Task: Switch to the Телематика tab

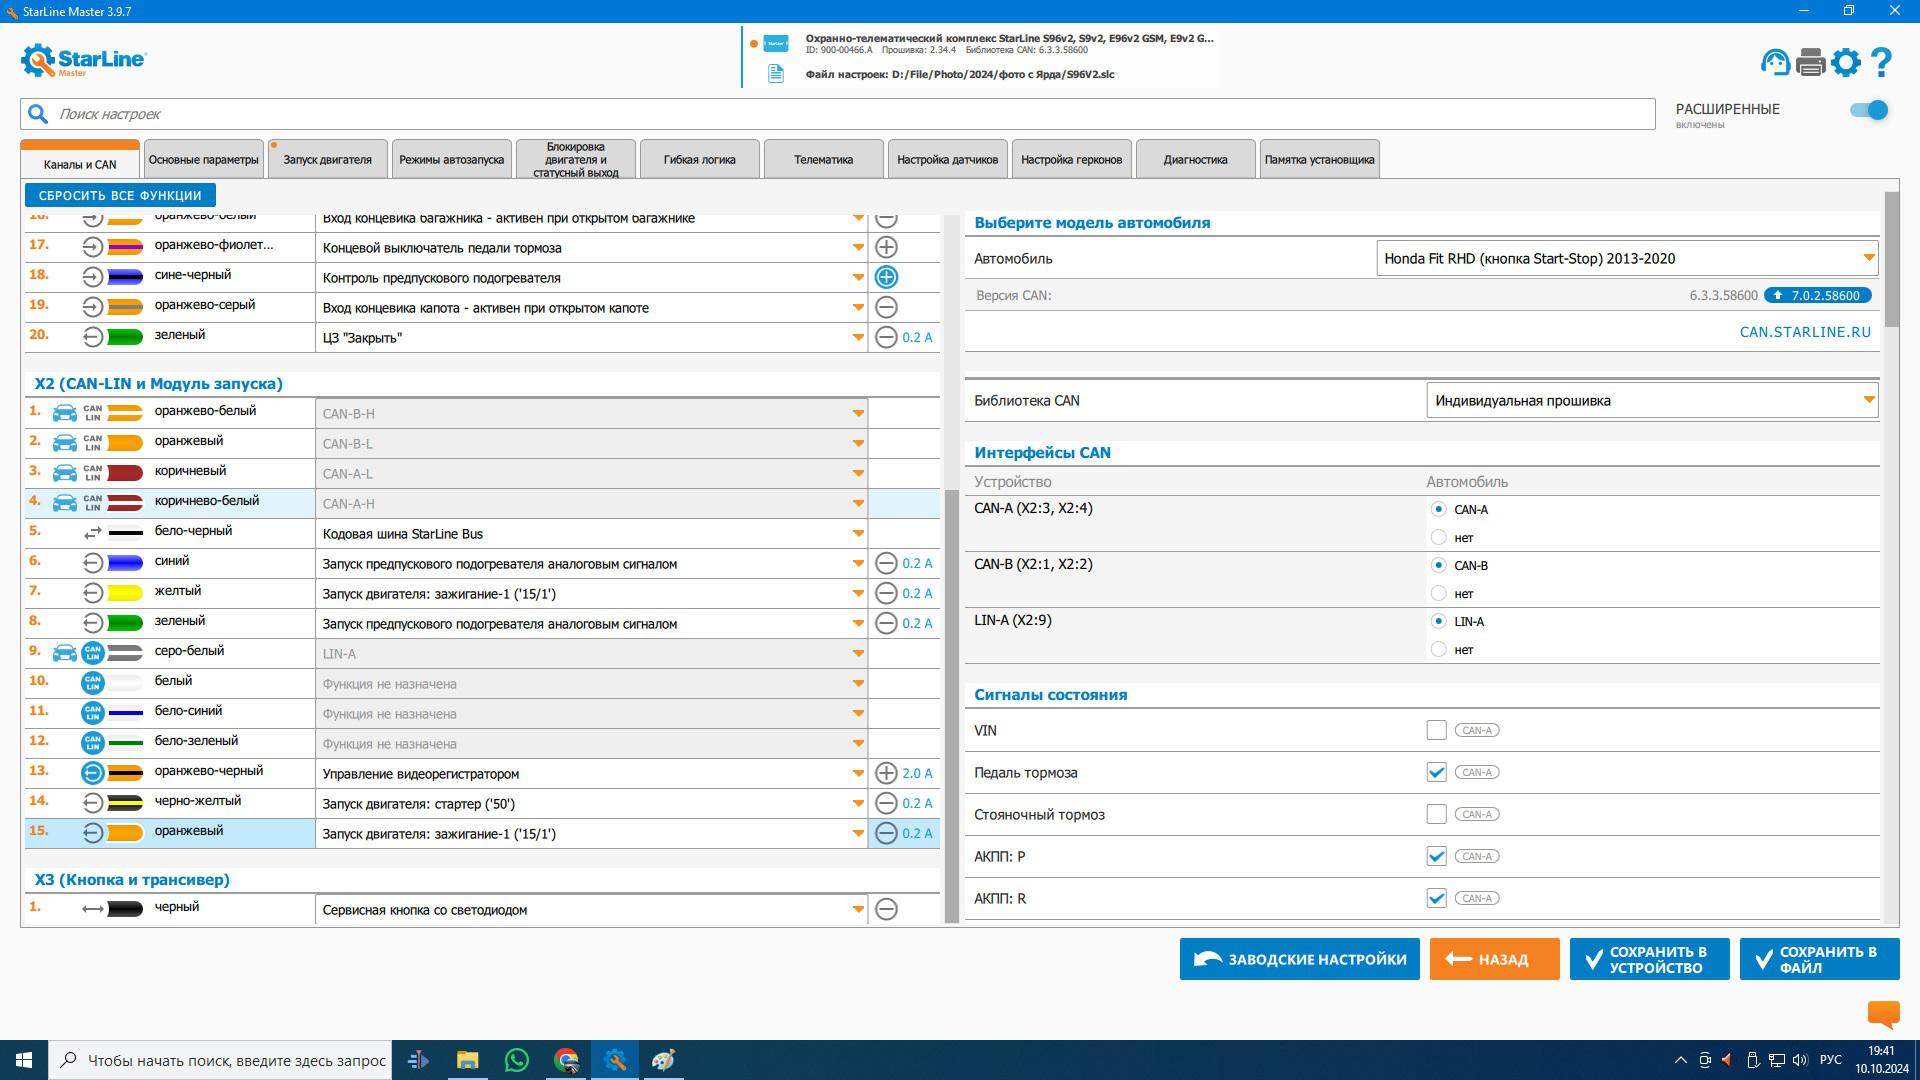Action: coord(824,159)
